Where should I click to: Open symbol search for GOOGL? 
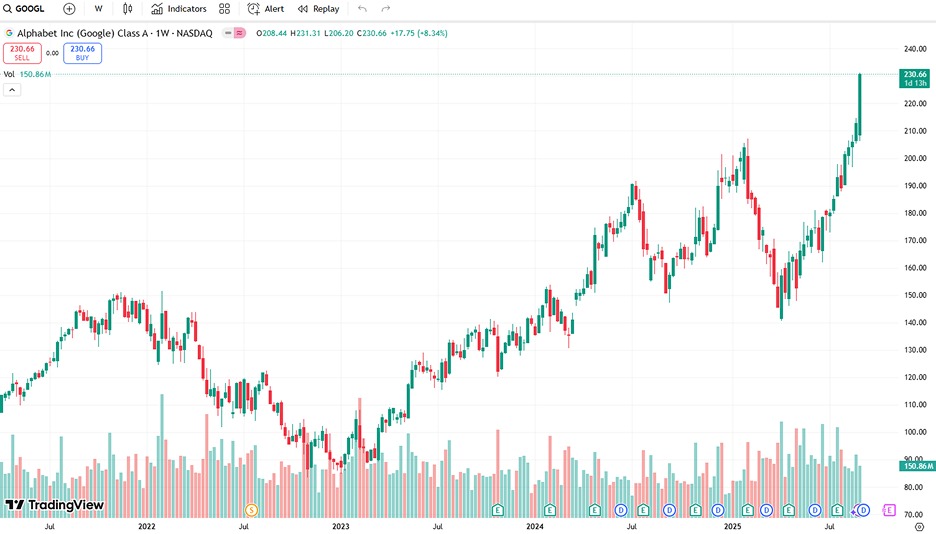tap(24, 9)
